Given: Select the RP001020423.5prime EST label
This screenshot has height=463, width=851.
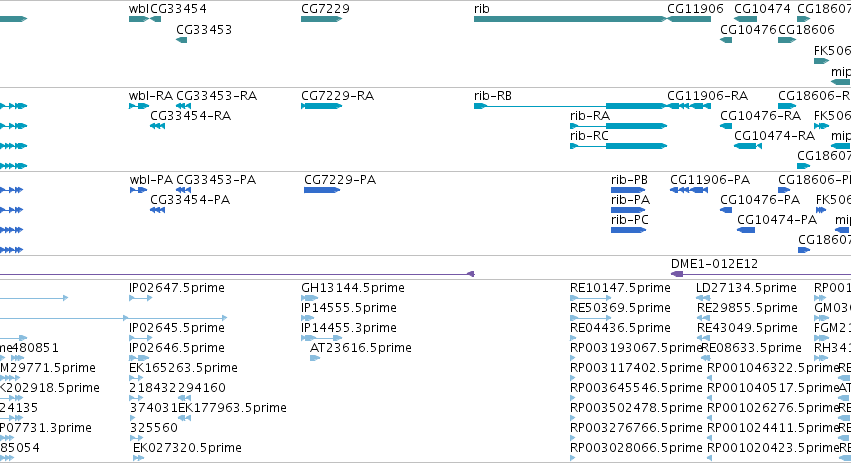Looking at the screenshot, I should point(773,448).
